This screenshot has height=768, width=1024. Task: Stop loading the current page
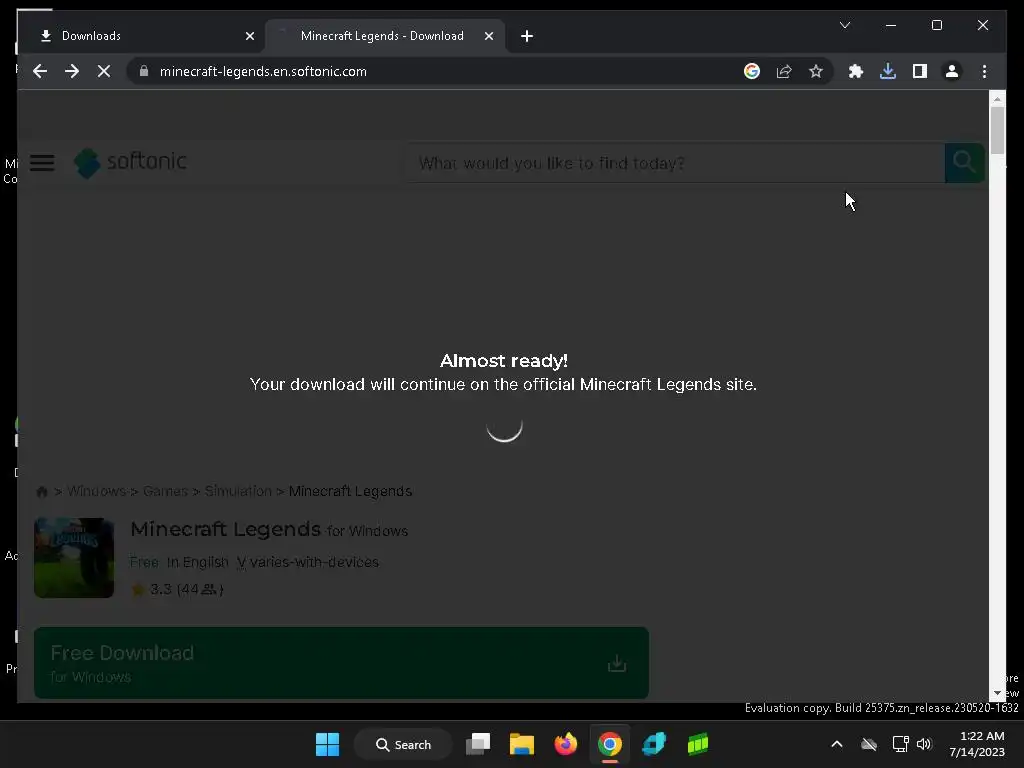point(104,71)
